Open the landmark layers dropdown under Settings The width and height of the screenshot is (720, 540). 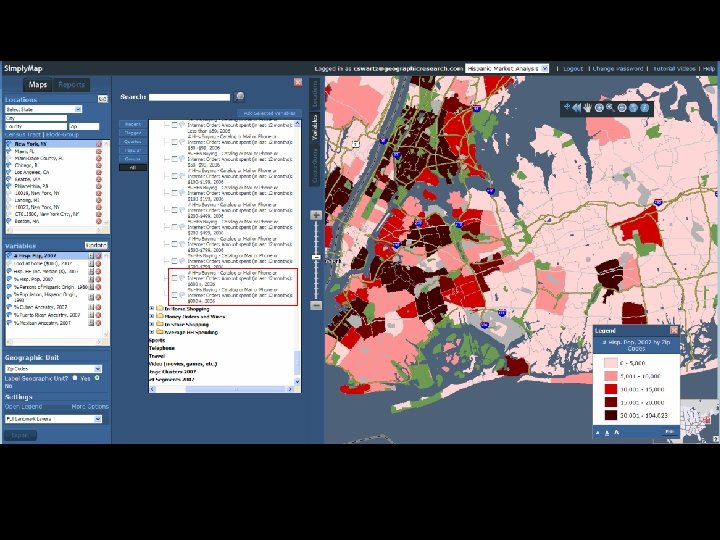coord(53,419)
